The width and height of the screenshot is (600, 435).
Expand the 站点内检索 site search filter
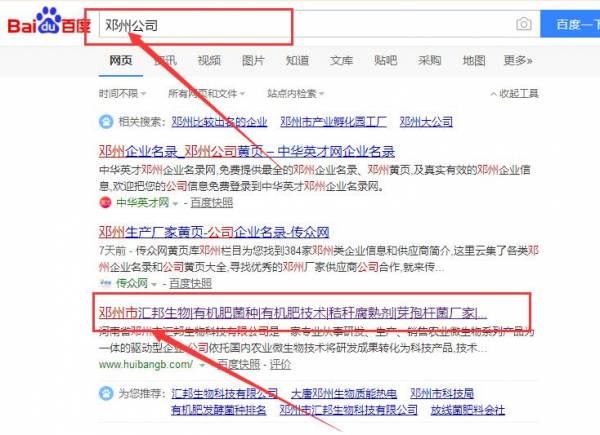pos(298,94)
